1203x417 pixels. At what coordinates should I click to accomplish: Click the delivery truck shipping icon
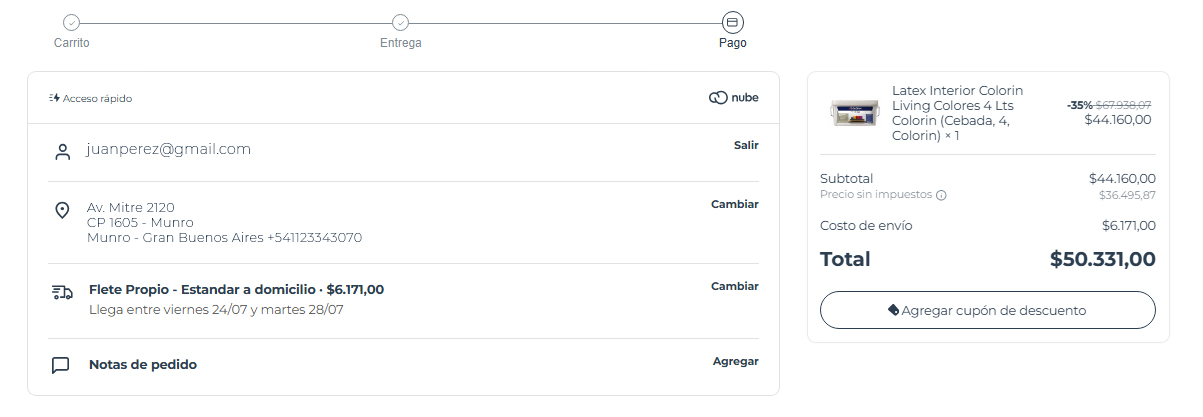[x=63, y=293]
